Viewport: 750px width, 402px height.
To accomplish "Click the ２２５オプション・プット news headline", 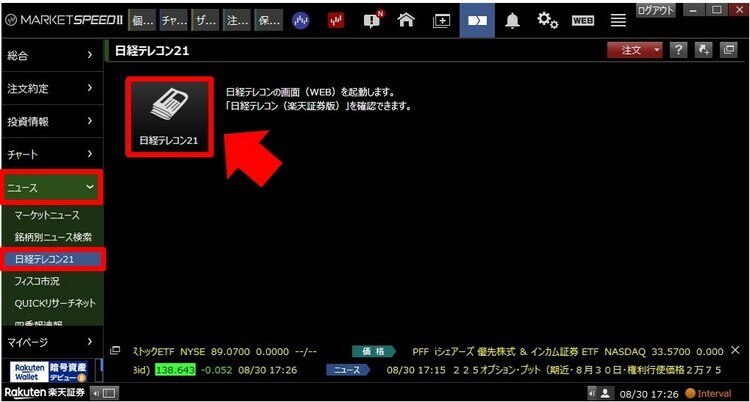I will [553, 370].
